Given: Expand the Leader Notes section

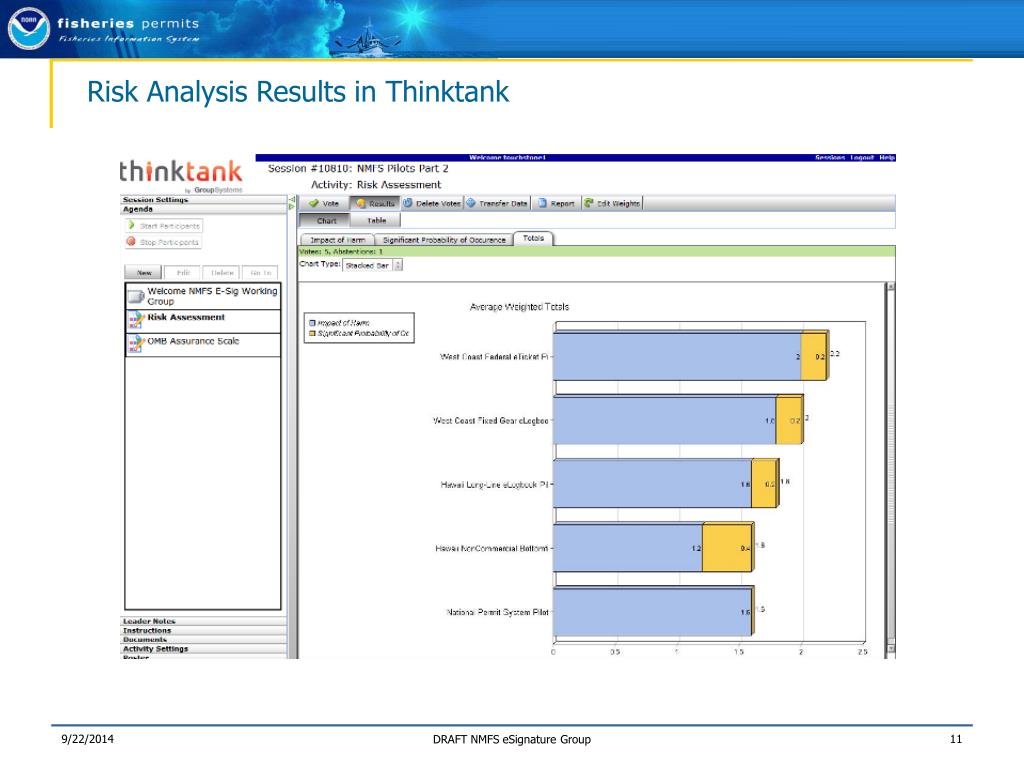Looking at the screenshot, I should [x=204, y=621].
